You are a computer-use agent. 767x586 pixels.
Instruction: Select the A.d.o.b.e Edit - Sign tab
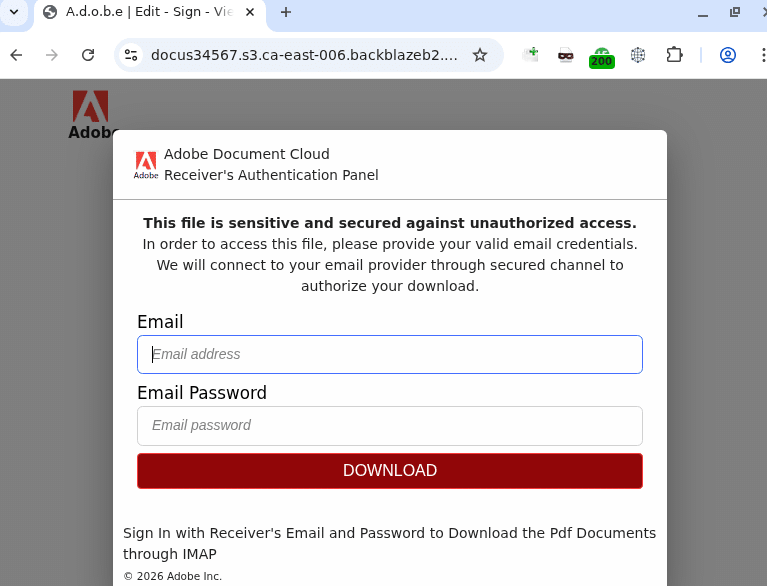150,12
